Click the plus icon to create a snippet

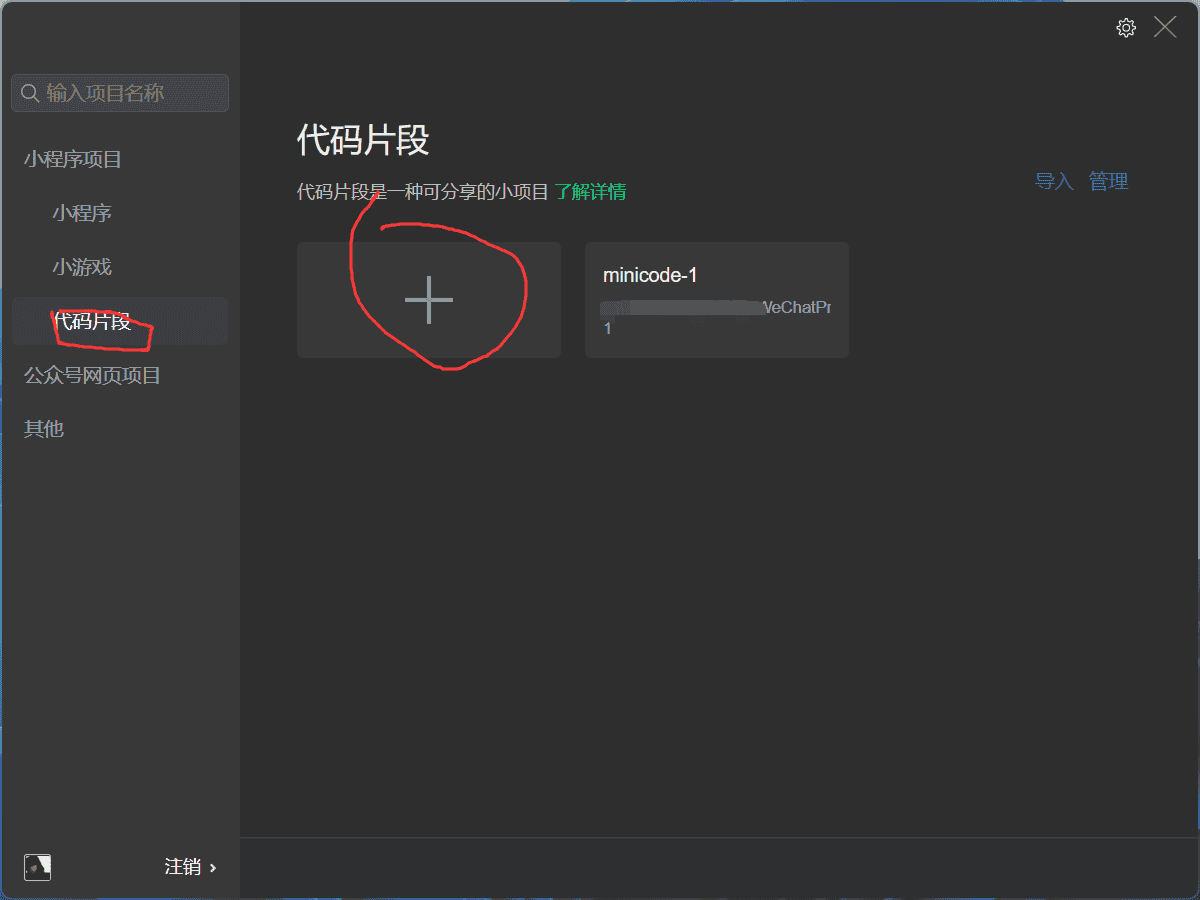[429, 300]
